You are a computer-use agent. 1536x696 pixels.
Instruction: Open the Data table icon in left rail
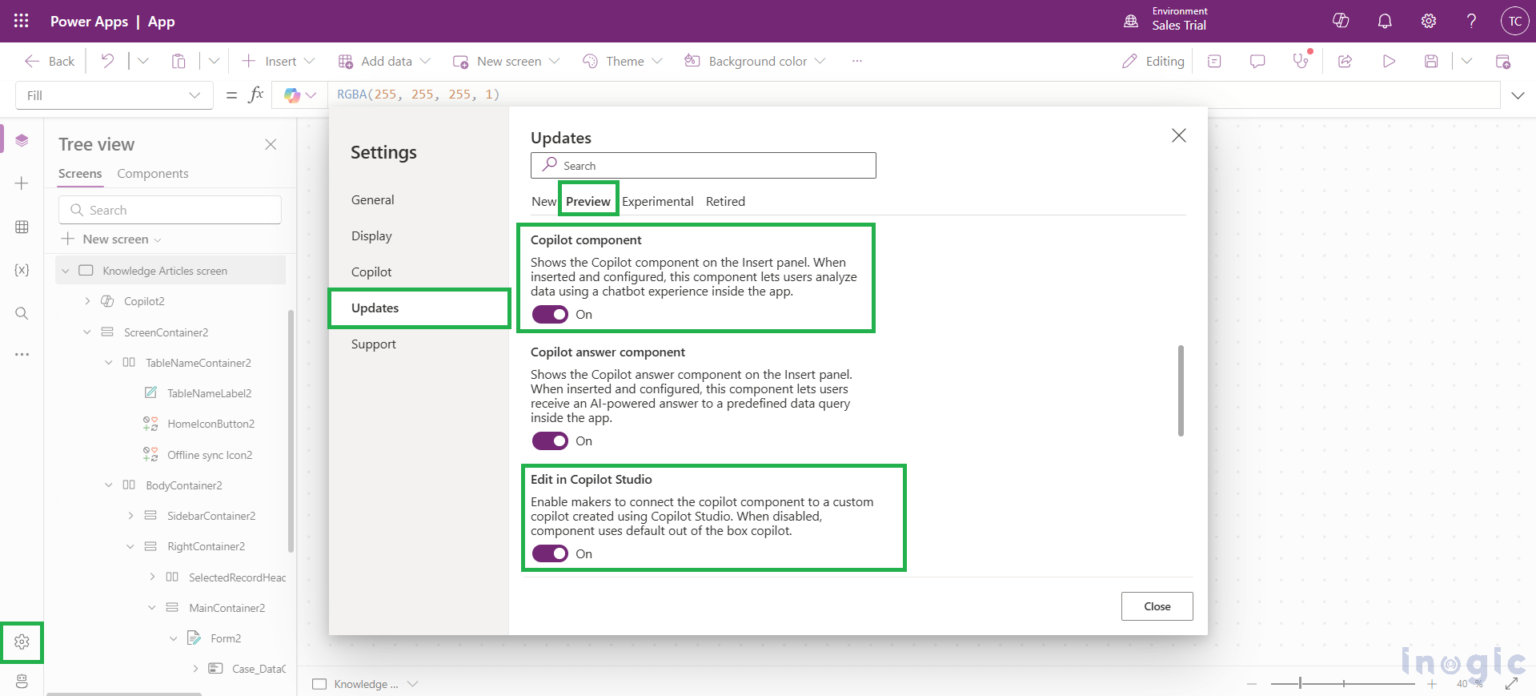[x=22, y=228]
